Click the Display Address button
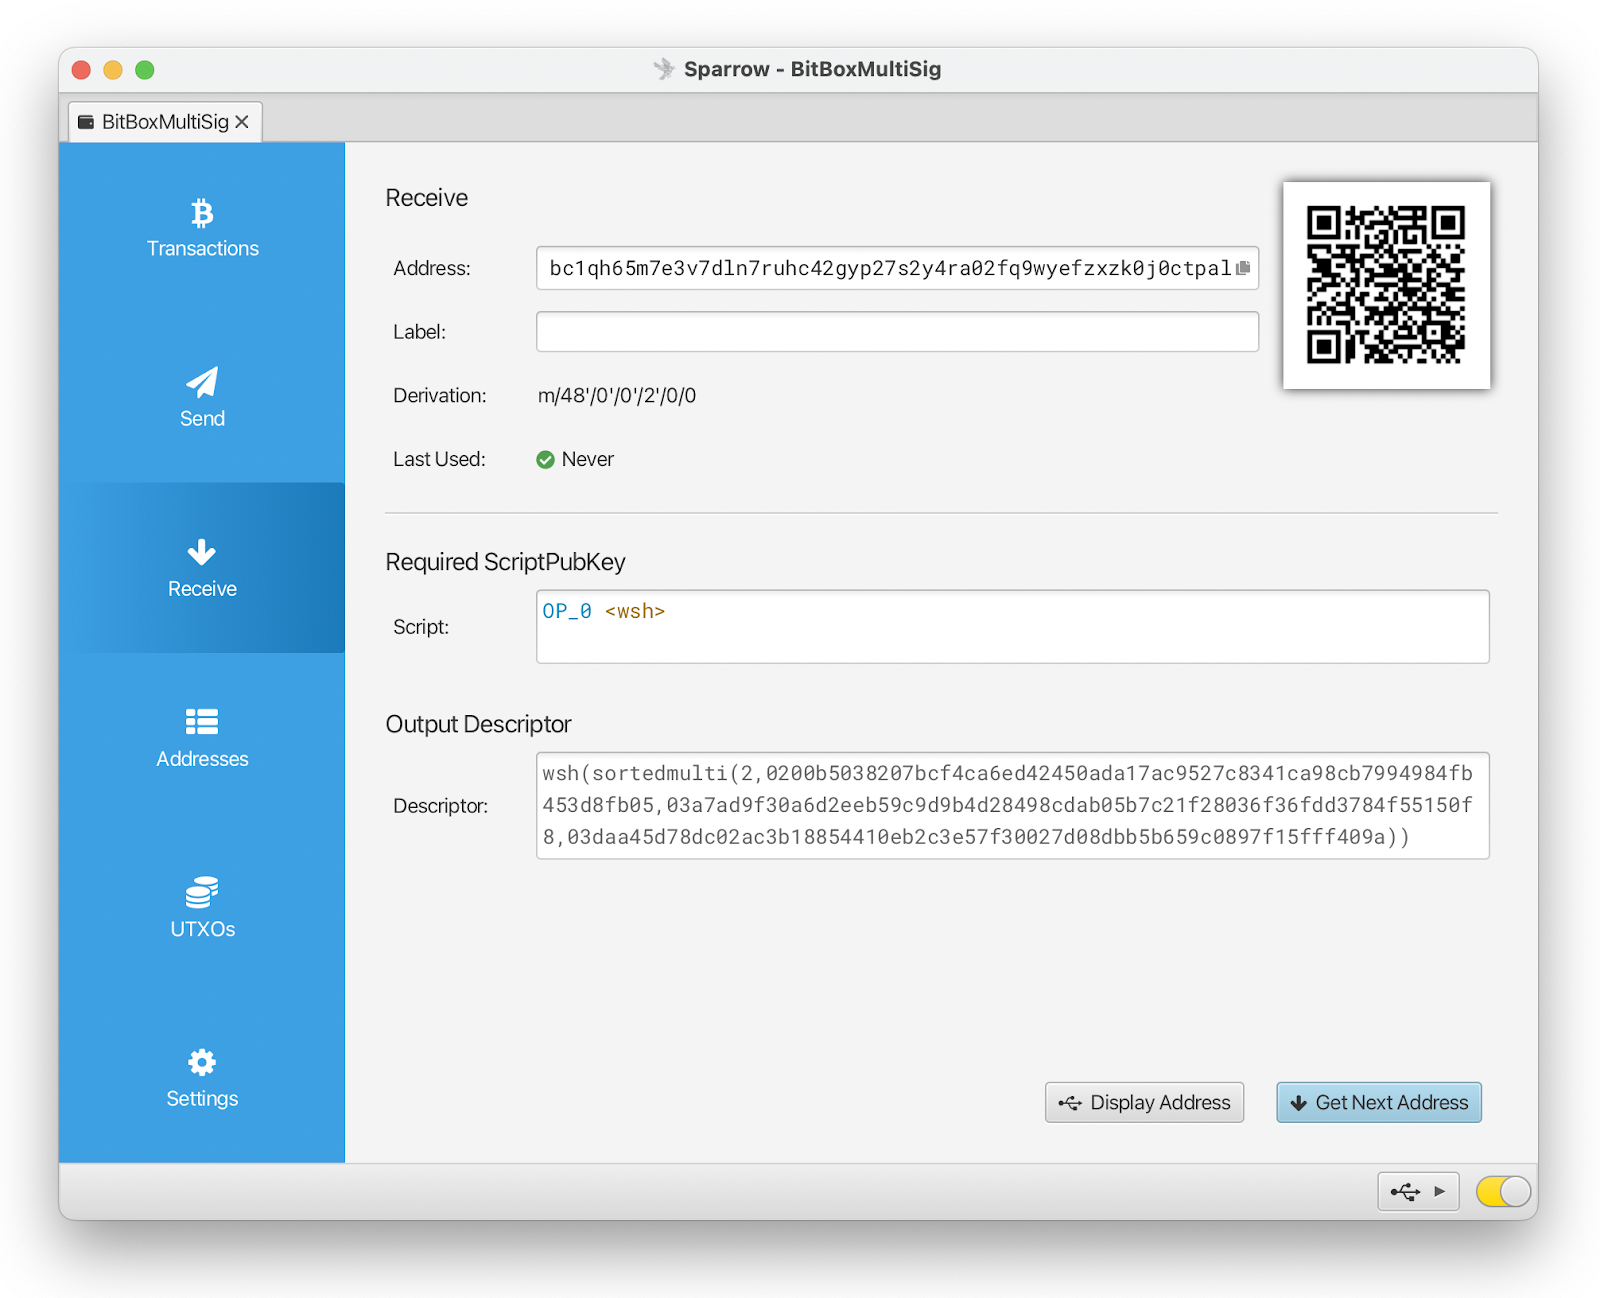 1144,1102
